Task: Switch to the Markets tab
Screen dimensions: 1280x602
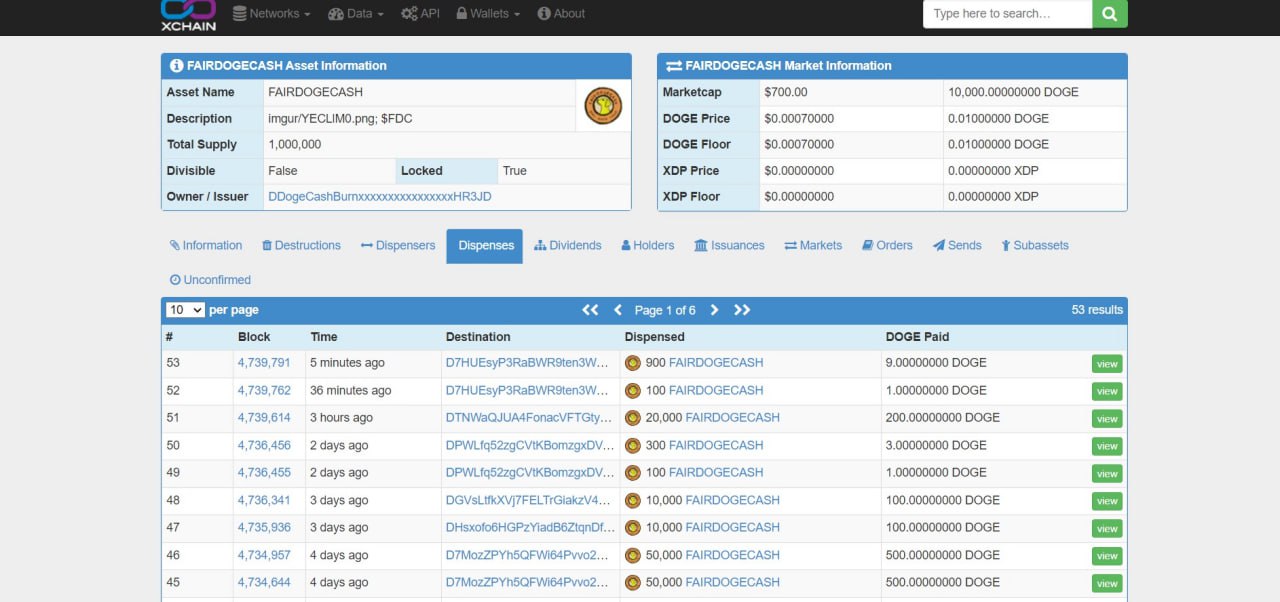Action: tap(813, 246)
